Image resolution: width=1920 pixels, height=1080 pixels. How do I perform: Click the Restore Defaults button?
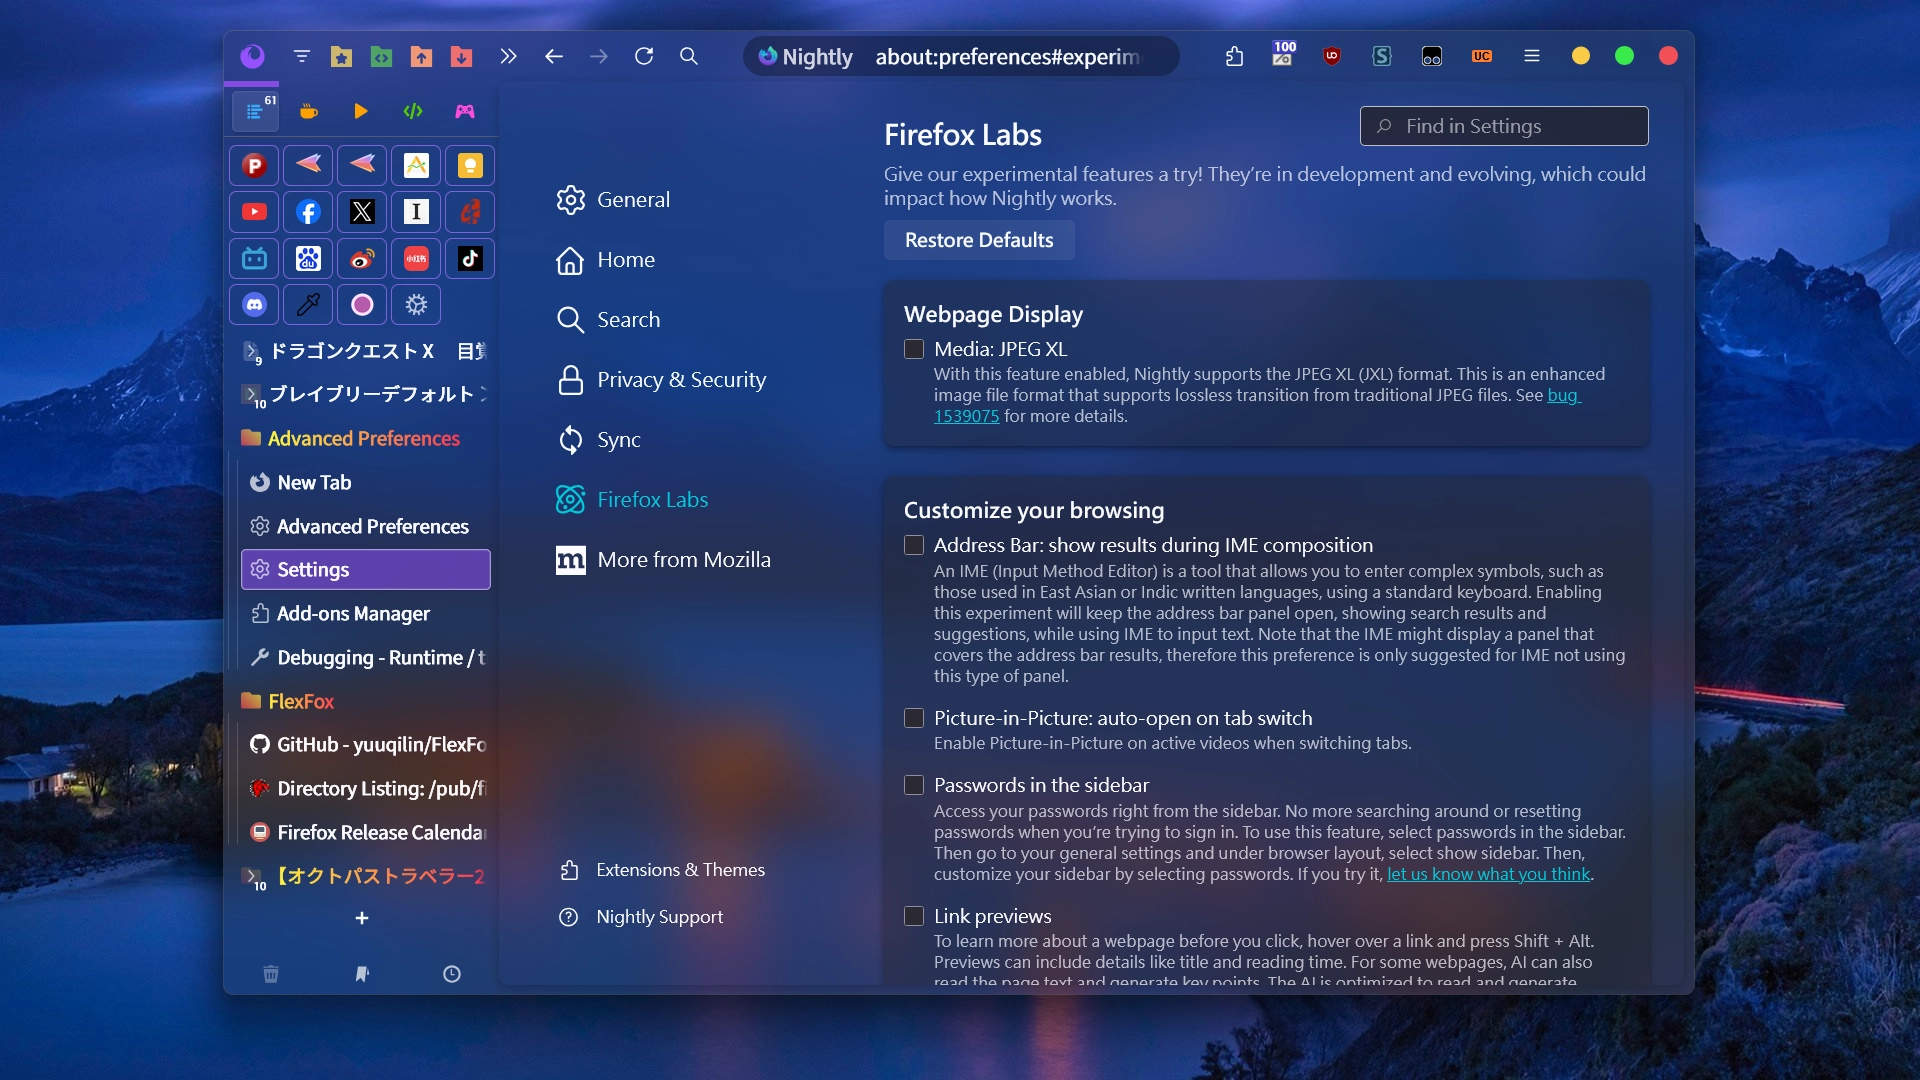pos(978,240)
